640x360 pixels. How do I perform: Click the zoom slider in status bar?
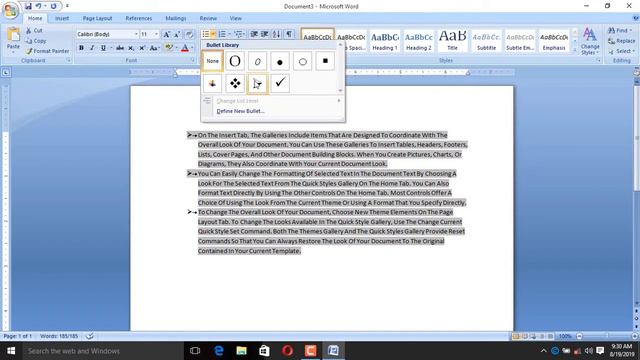click(607, 336)
